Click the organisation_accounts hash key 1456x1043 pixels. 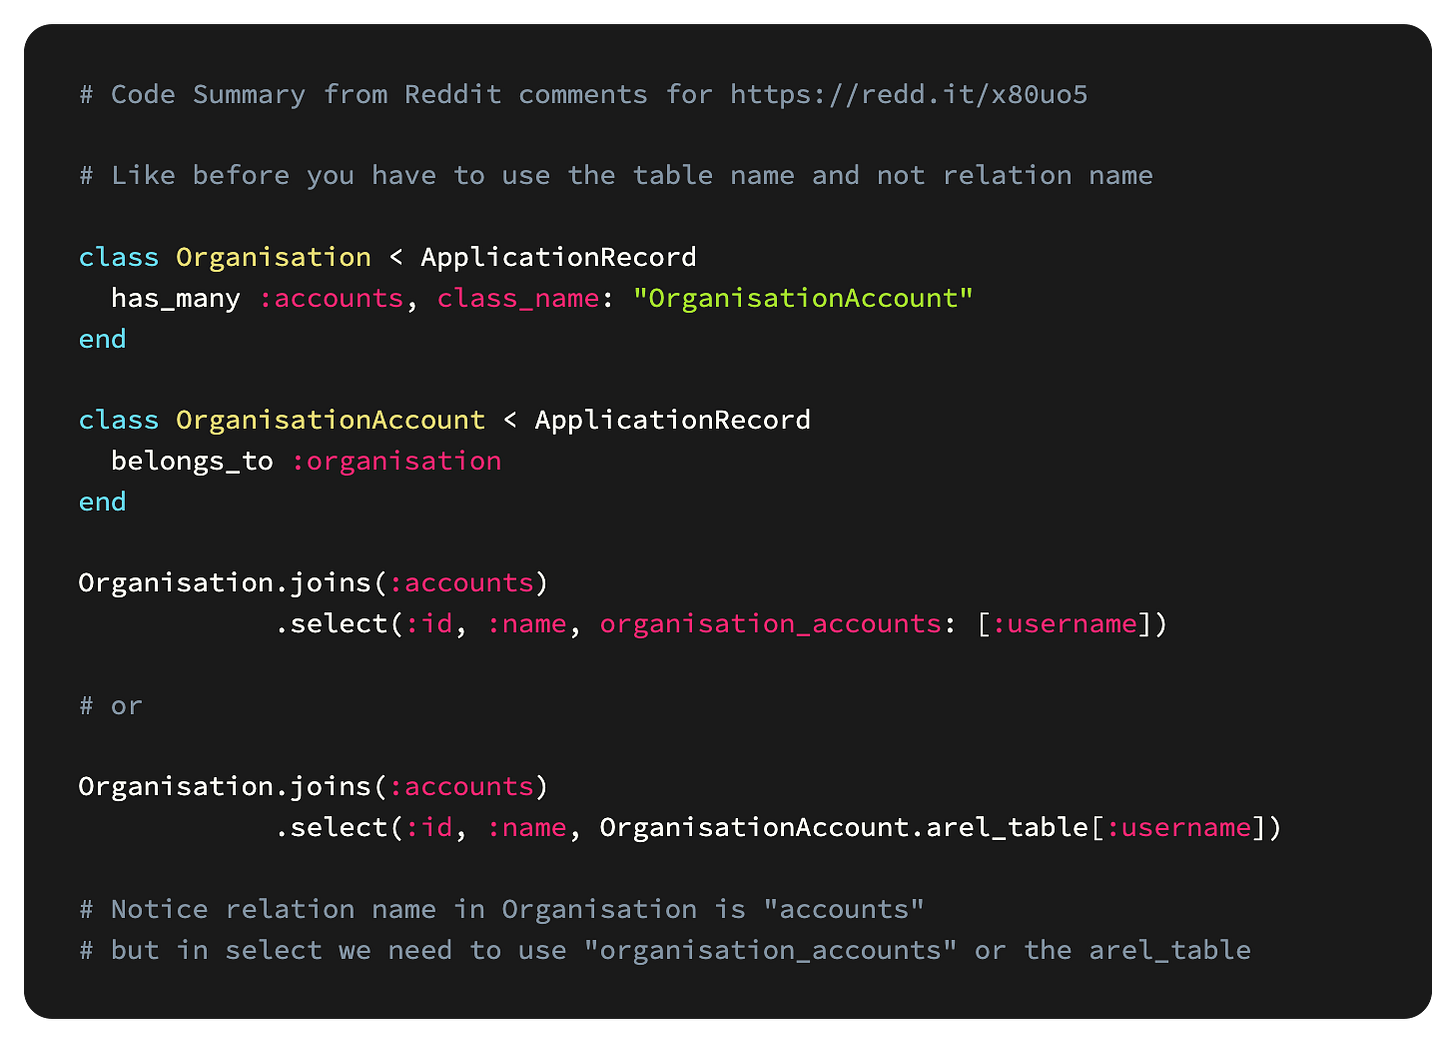pyautogui.click(x=770, y=622)
